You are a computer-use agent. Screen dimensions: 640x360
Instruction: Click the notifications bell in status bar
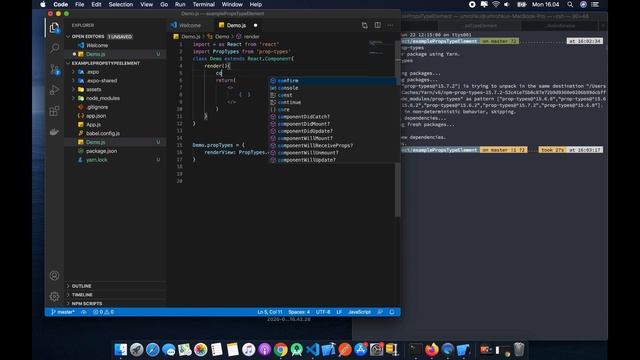[392, 312]
